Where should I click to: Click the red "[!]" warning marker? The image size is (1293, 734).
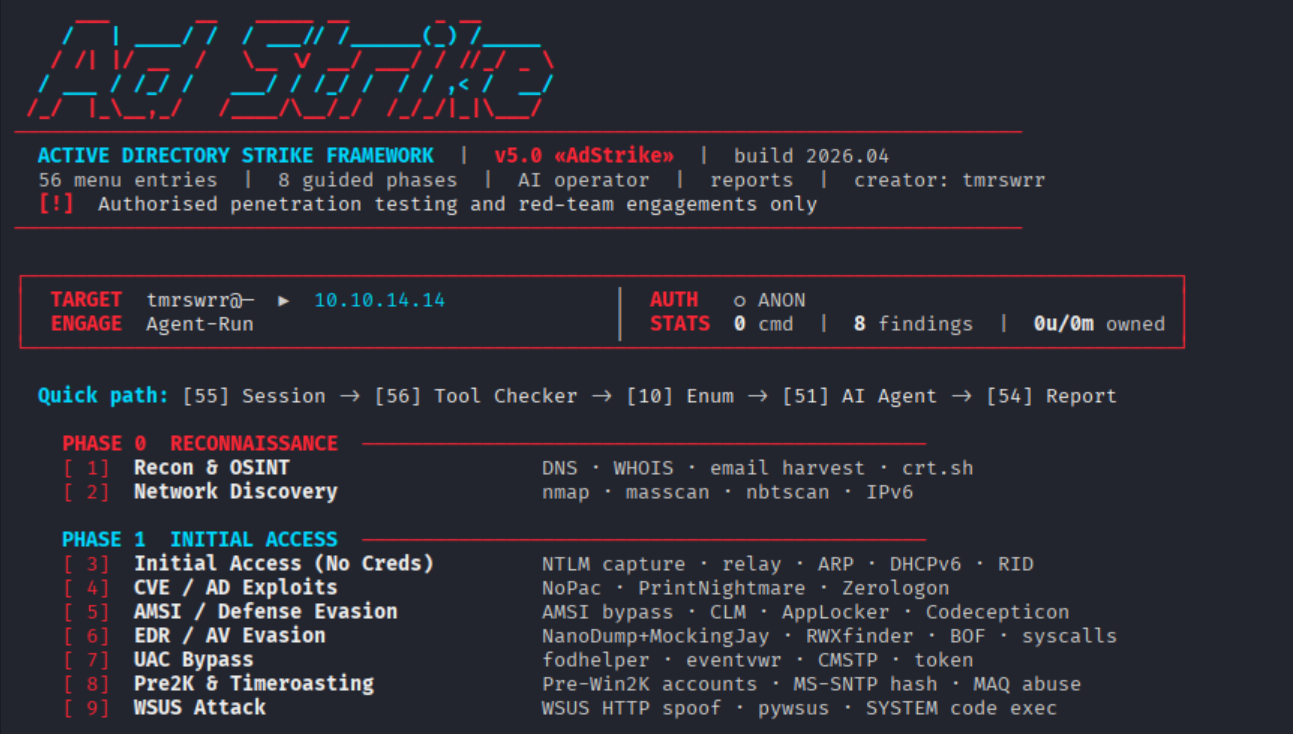tap(55, 204)
